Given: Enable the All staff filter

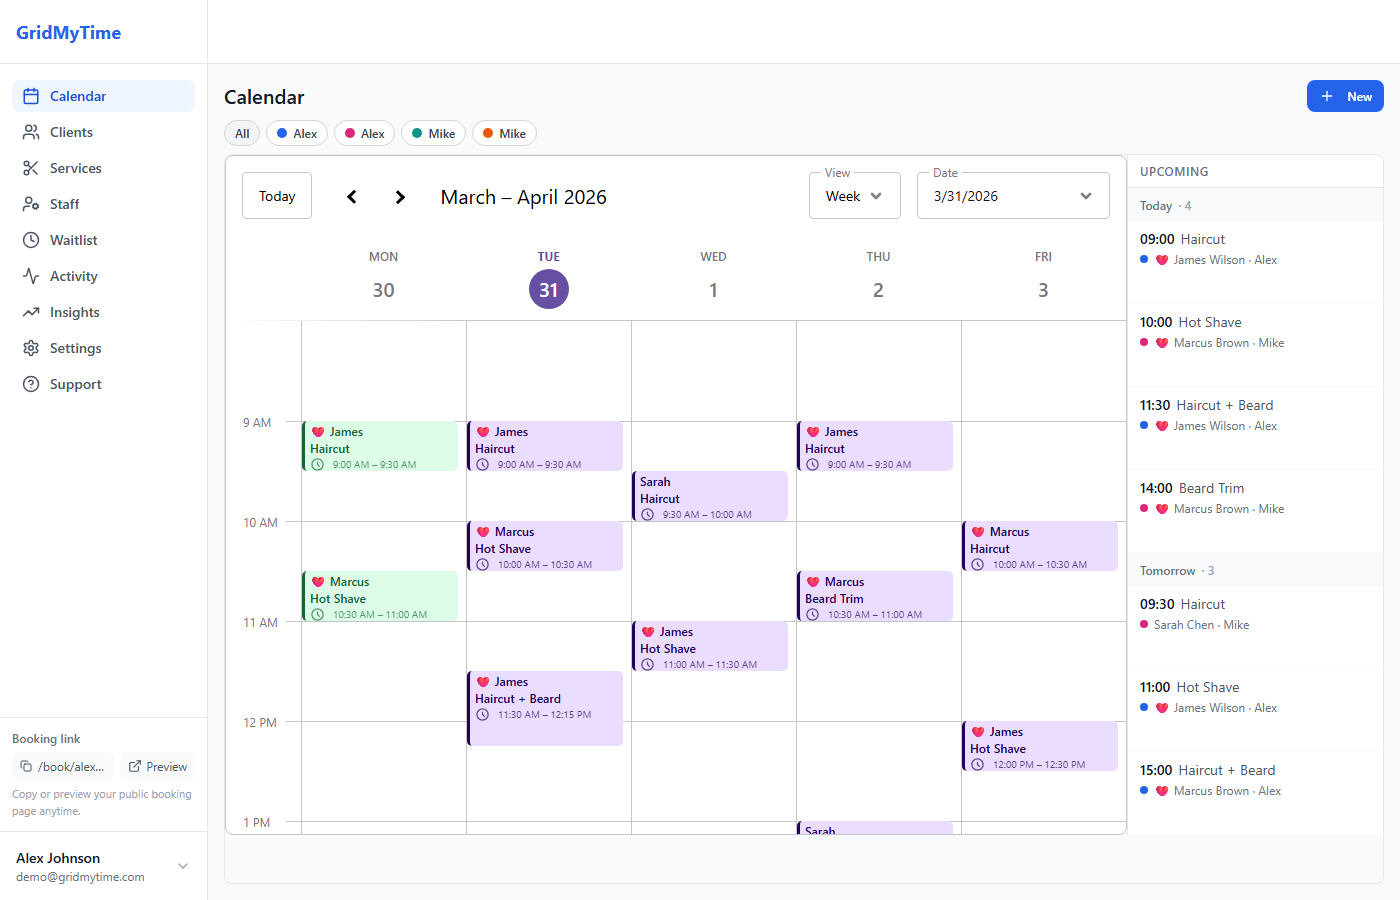Looking at the screenshot, I should (241, 132).
